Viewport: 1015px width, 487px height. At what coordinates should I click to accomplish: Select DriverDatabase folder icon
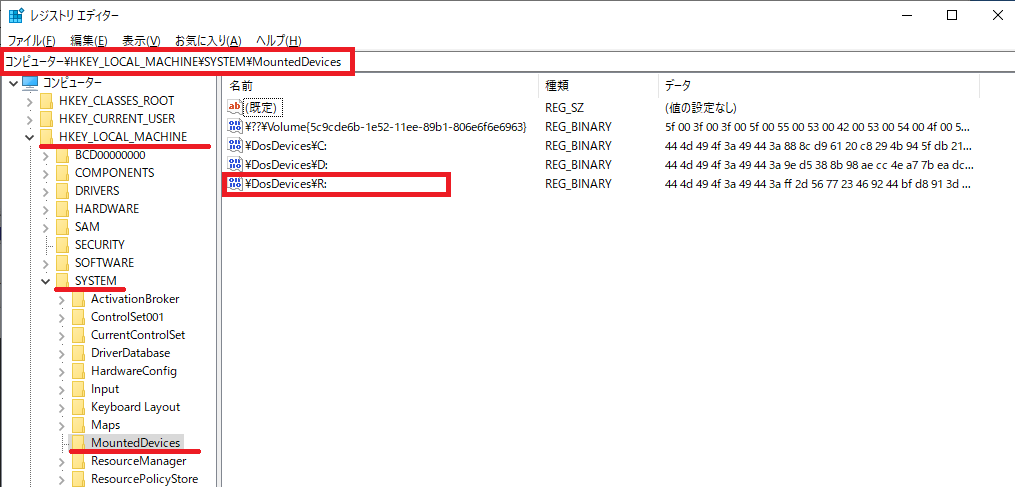79,353
